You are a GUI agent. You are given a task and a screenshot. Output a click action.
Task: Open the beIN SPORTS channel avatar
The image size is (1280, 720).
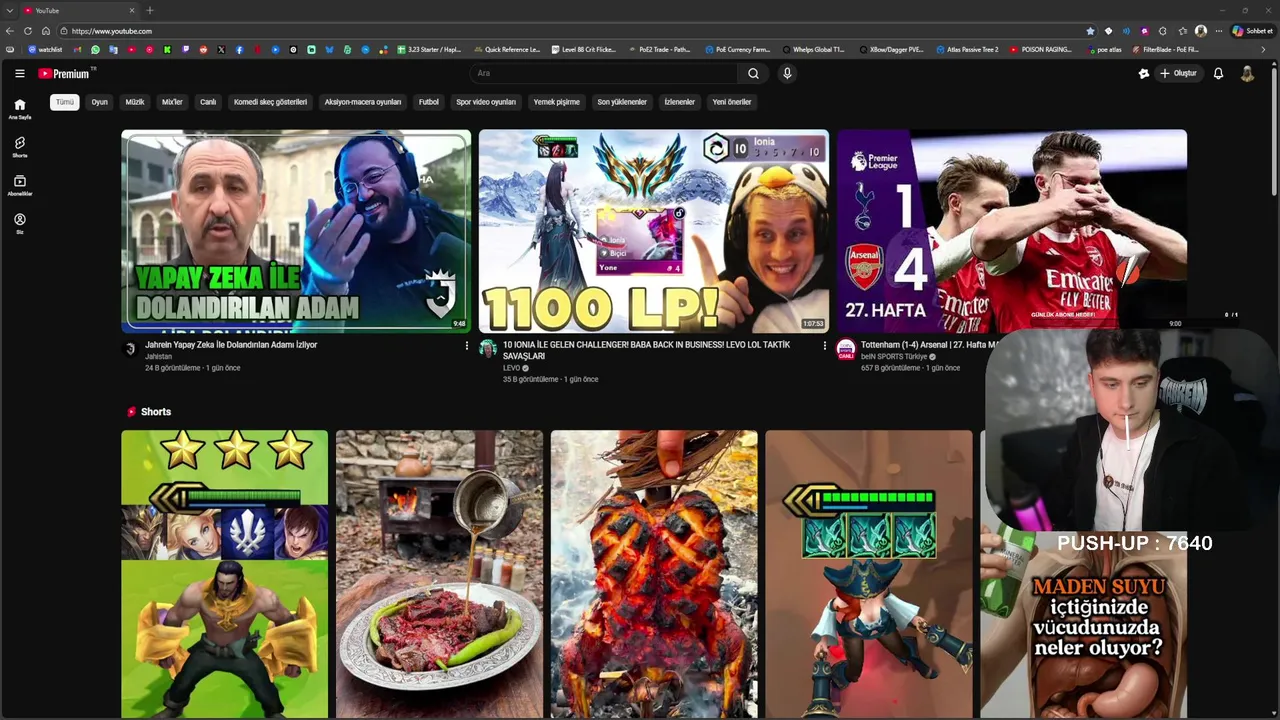tap(845, 348)
